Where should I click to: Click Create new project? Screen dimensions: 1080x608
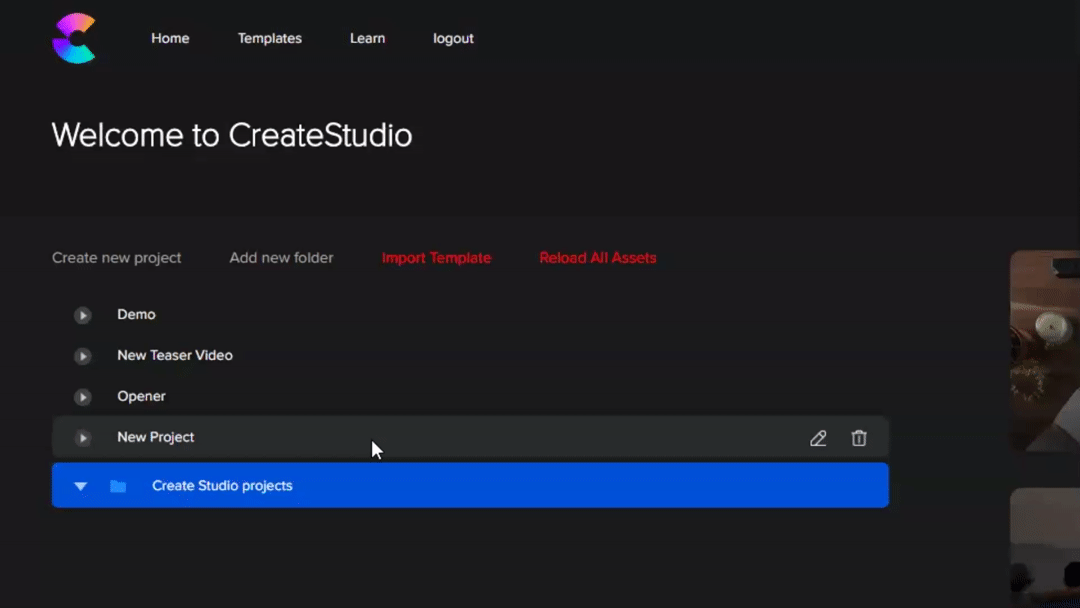click(116, 258)
